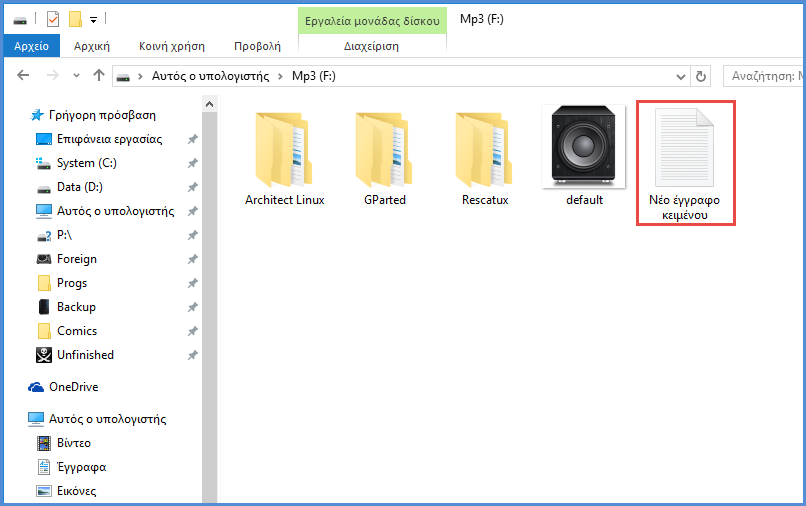
Task: Open the Προβολή ribbon tab
Action: pyautogui.click(x=258, y=46)
